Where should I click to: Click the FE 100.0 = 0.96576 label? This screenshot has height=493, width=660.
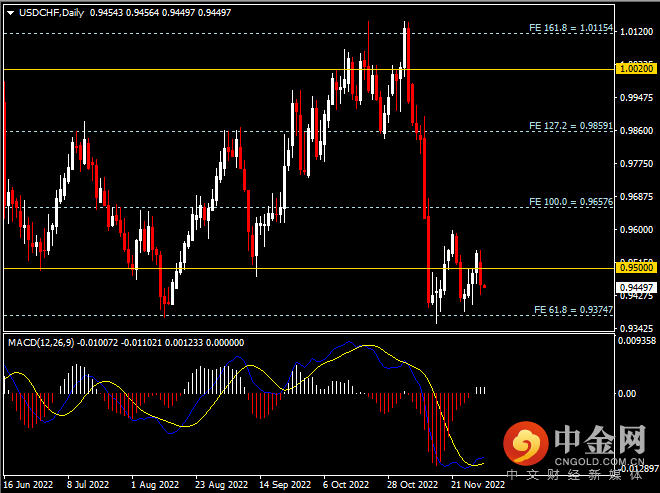pyautogui.click(x=570, y=202)
